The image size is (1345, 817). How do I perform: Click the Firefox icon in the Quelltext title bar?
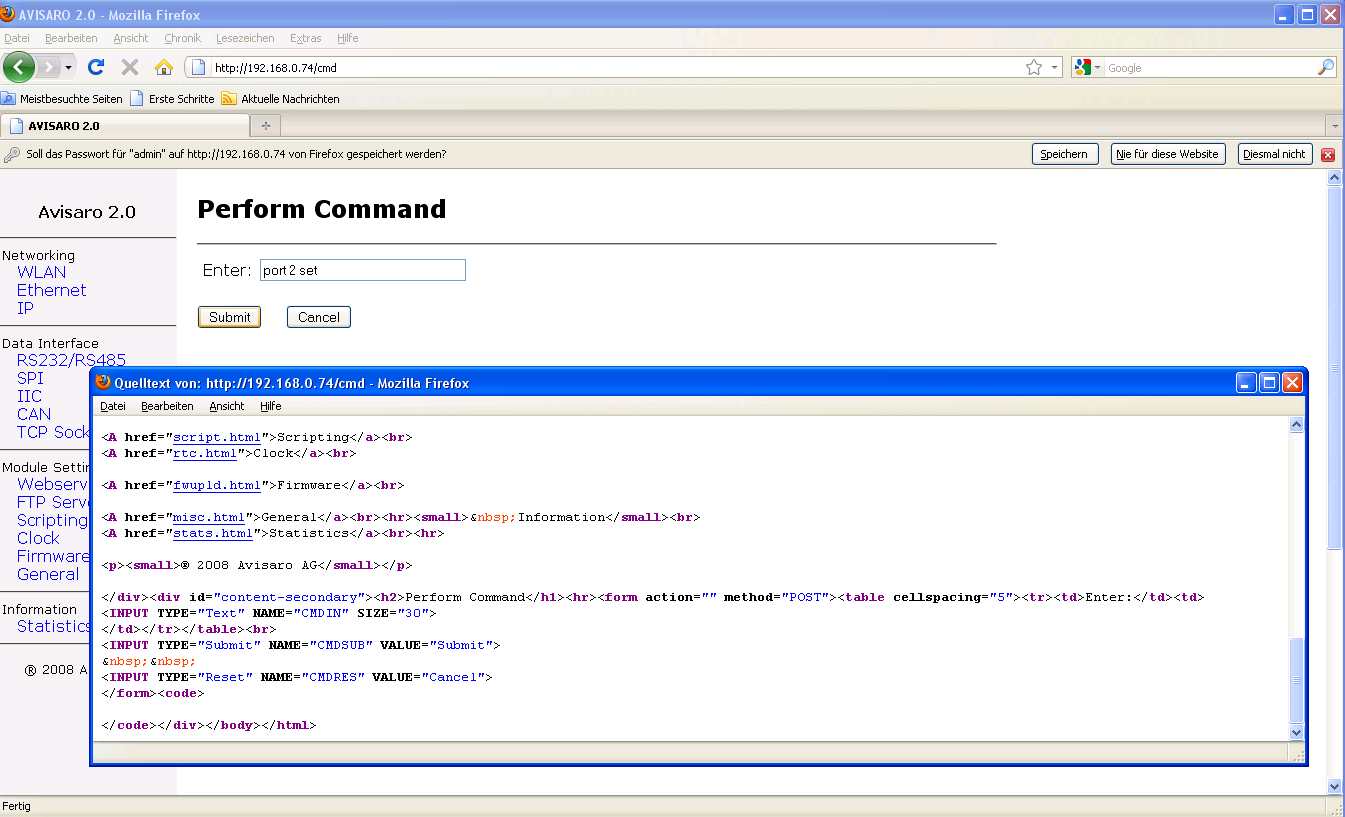point(103,382)
